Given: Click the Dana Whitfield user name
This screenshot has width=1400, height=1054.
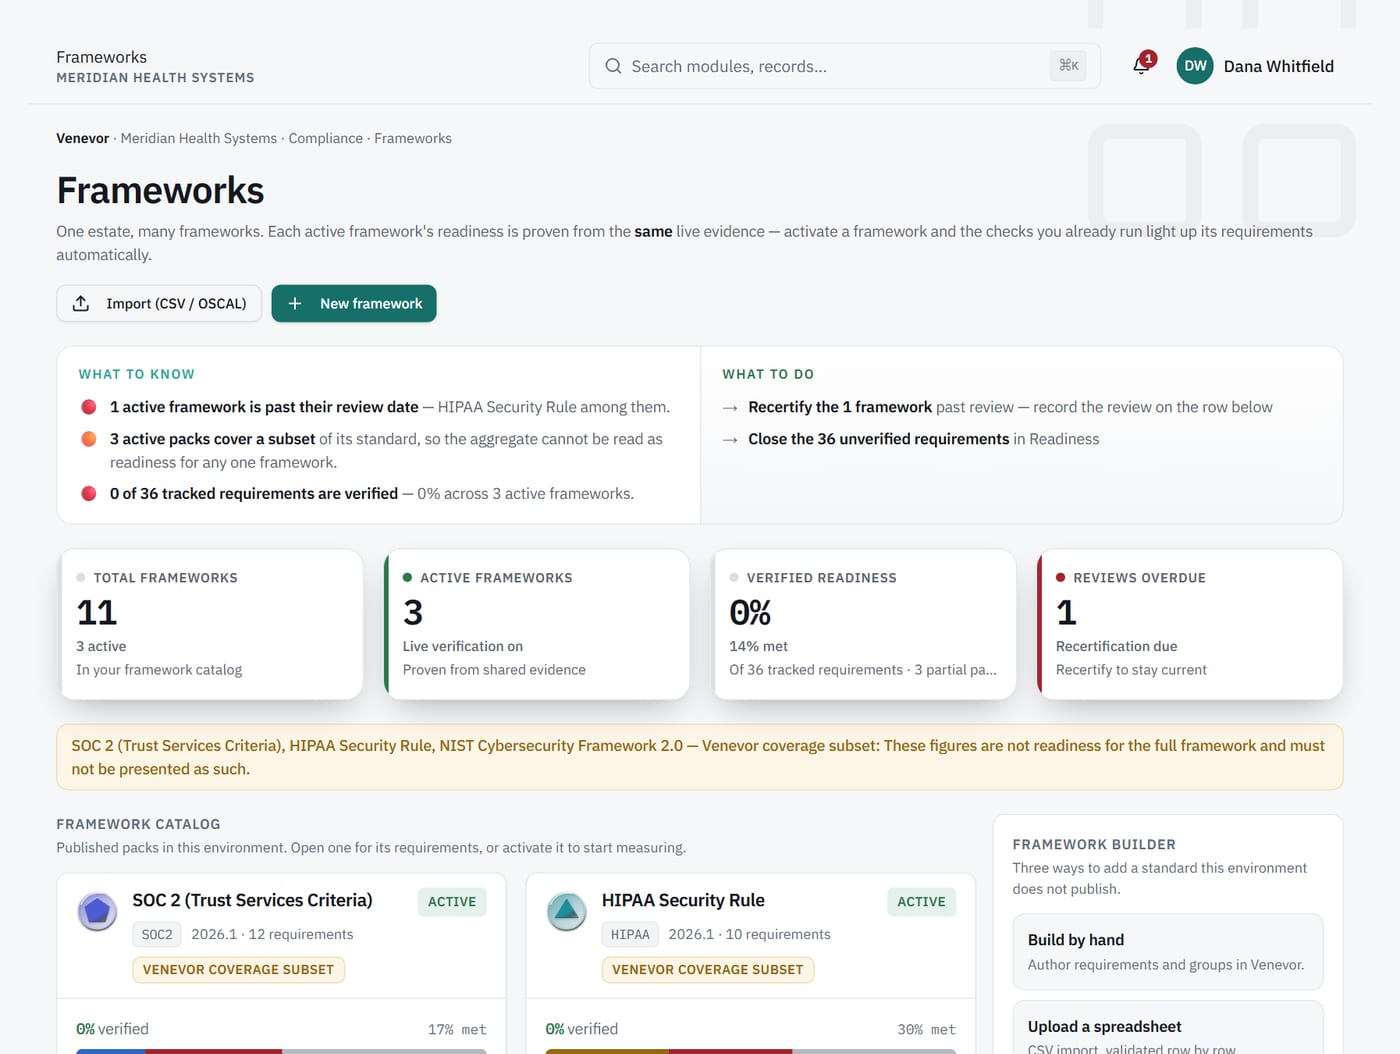Looking at the screenshot, I should (x=1279, y=66).
